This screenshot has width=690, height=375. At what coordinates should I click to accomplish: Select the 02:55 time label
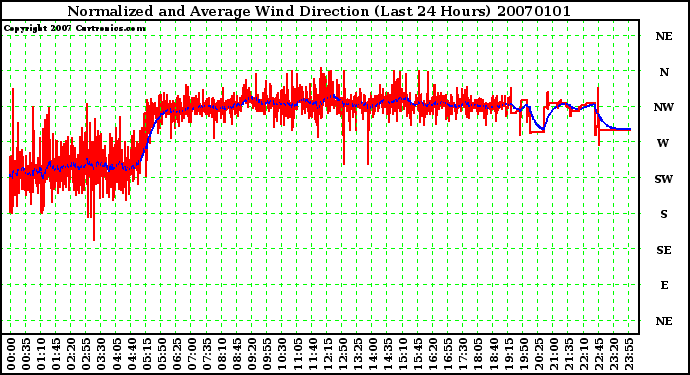86,354
